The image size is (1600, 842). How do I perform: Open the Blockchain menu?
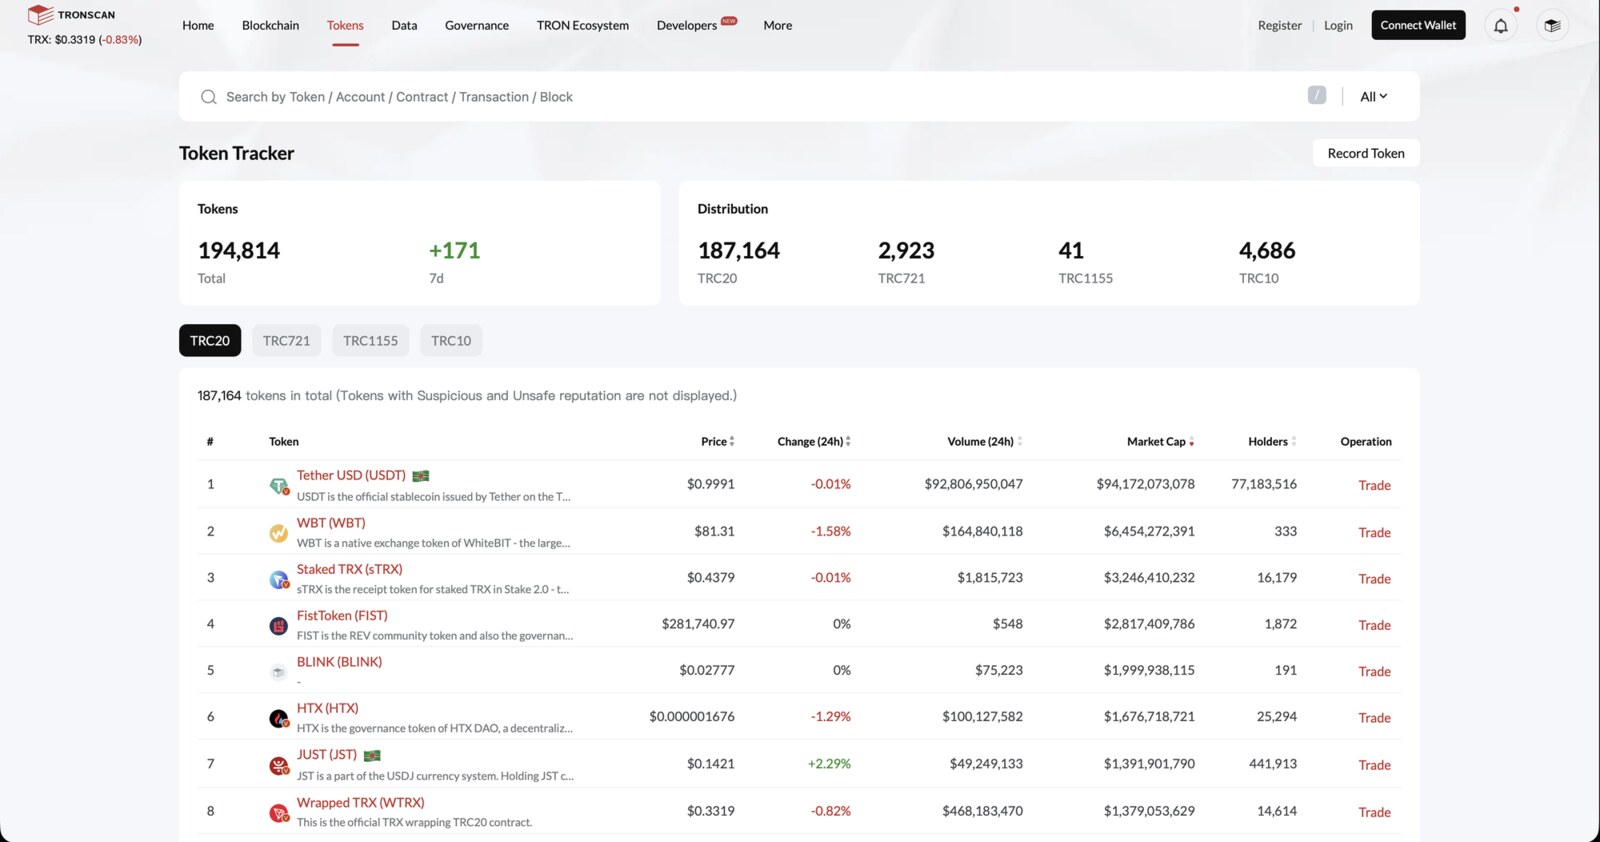pos(270,25)
